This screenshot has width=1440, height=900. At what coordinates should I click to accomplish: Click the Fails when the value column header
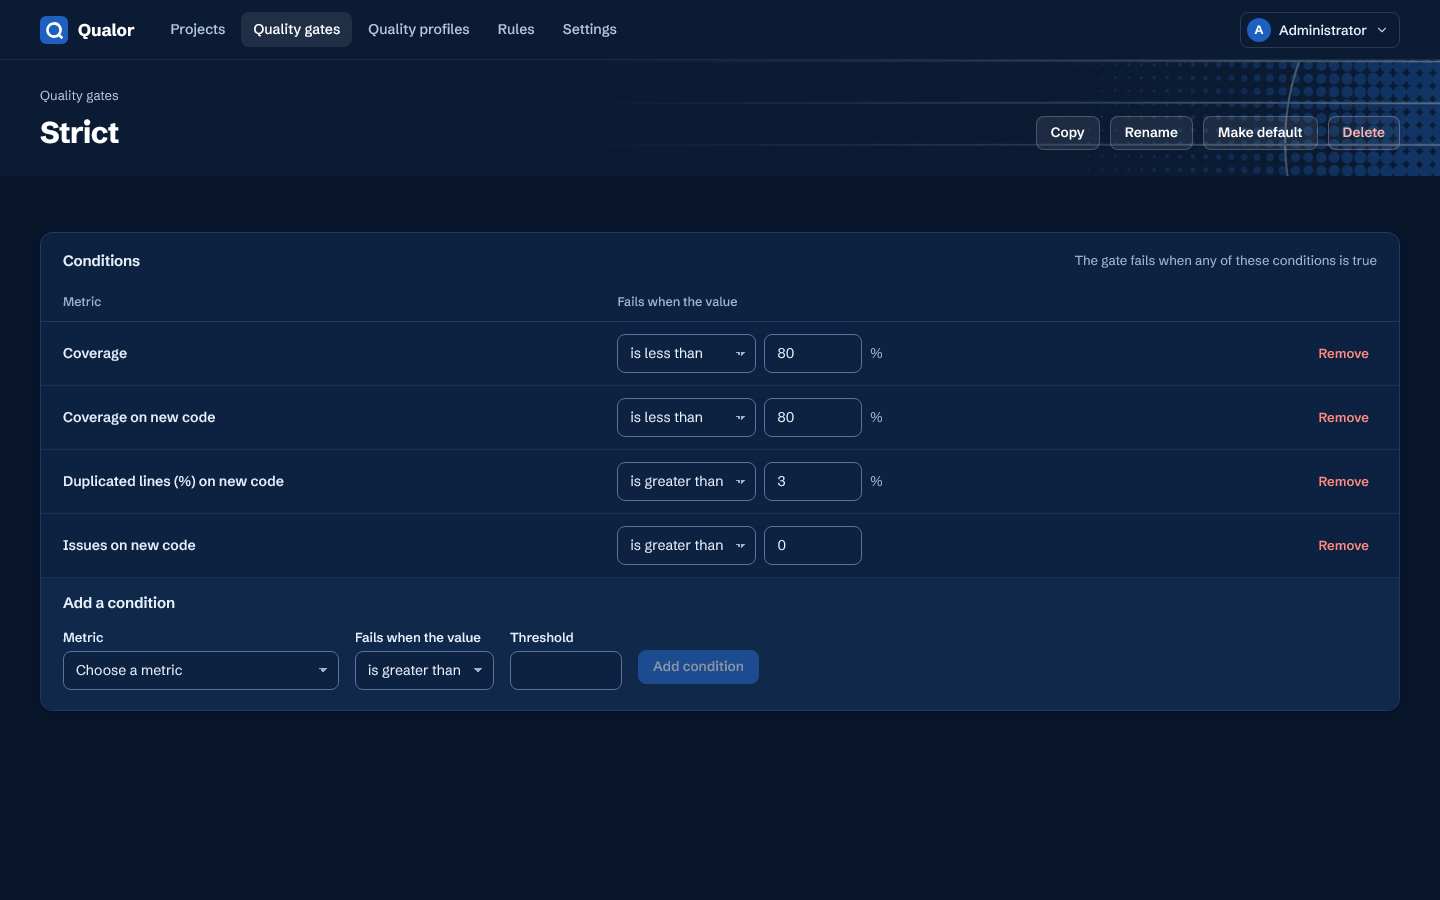tap(677, 302)
